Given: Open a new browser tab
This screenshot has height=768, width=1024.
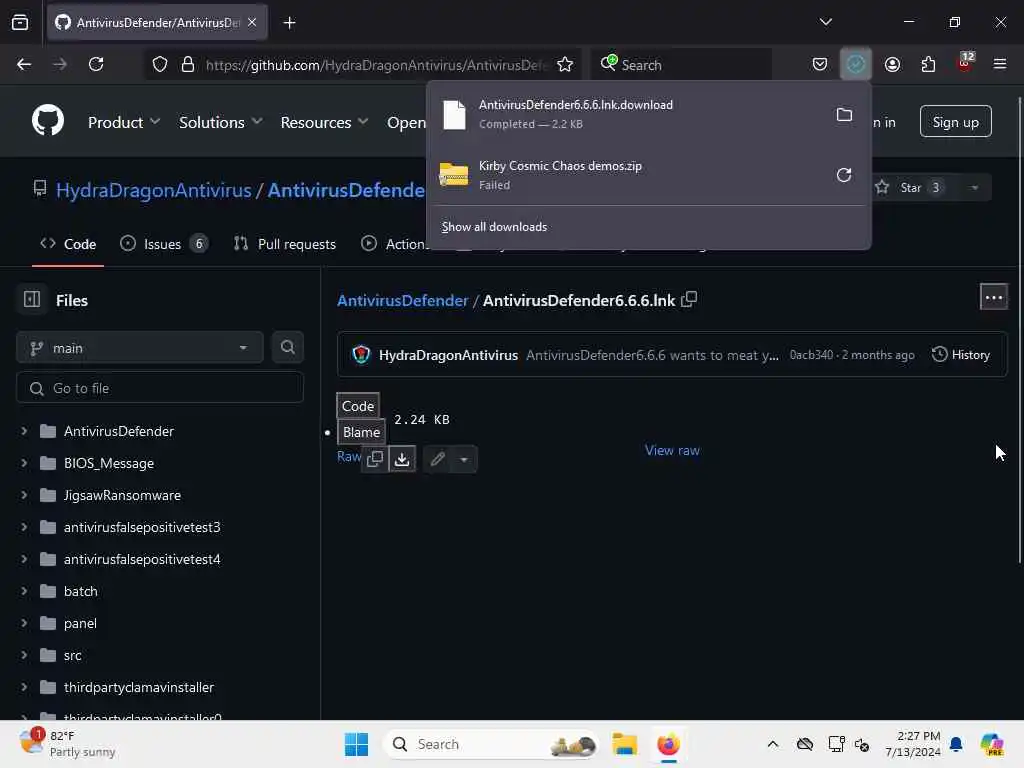Looking at the screenshot, I should (289, 23).
